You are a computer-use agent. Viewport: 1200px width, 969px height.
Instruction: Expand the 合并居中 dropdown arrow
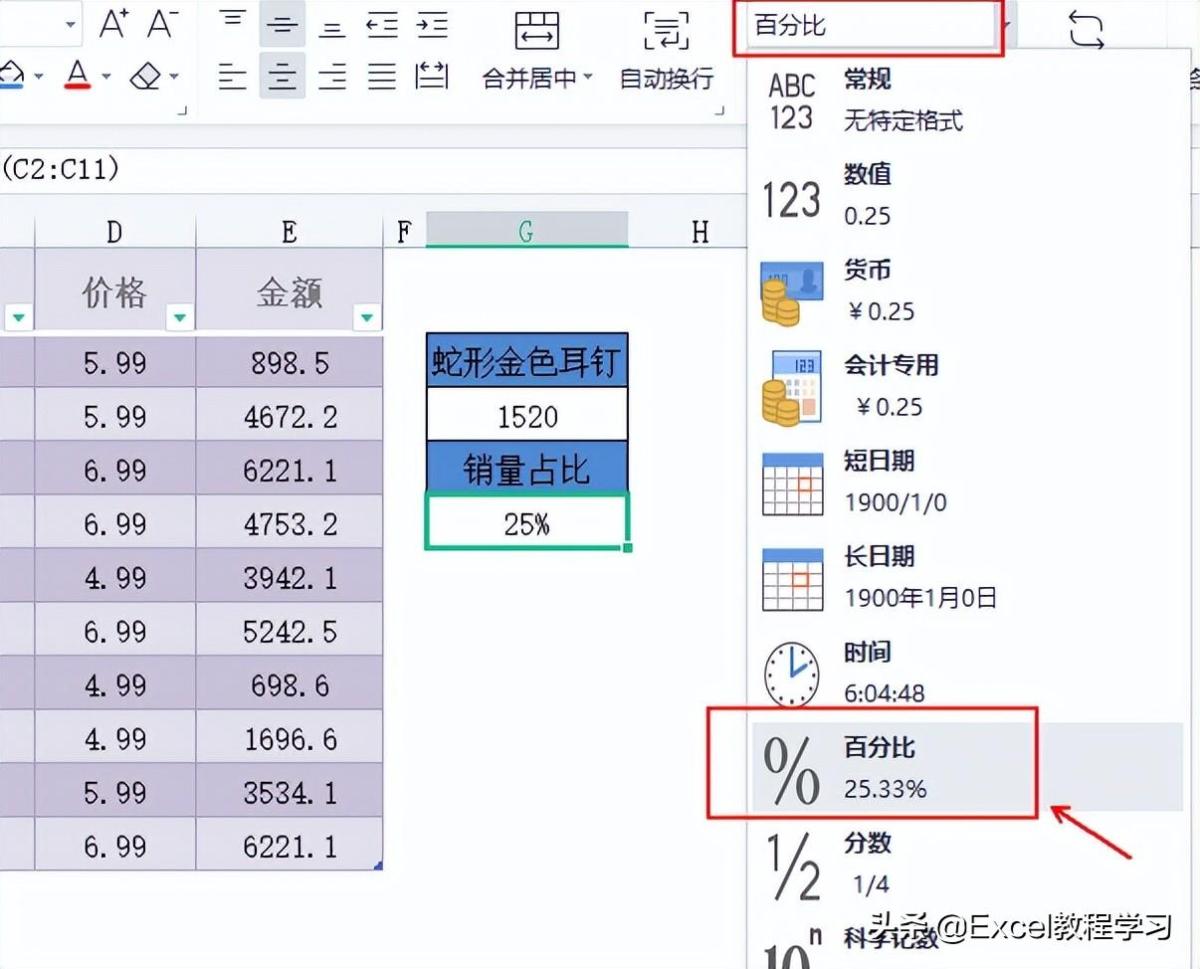[x=588, y=79]
